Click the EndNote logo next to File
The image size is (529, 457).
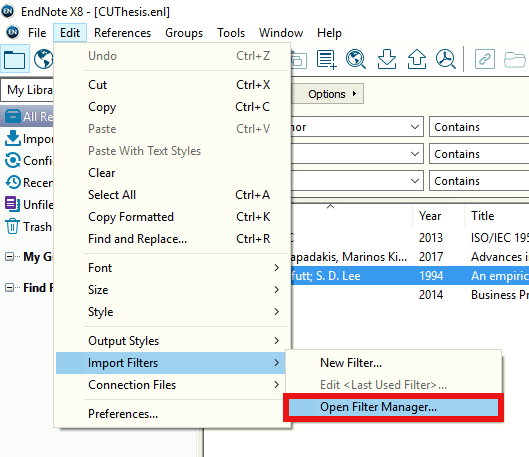pyautogui.click(x=13, y=32)
